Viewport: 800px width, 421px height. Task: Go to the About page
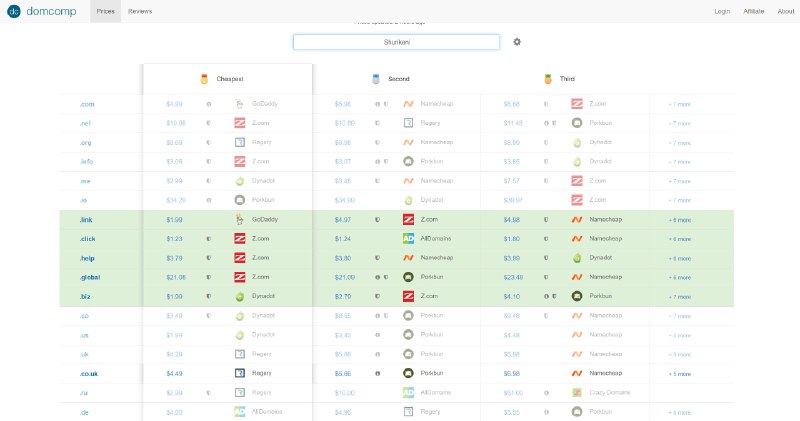pos(785,11)
